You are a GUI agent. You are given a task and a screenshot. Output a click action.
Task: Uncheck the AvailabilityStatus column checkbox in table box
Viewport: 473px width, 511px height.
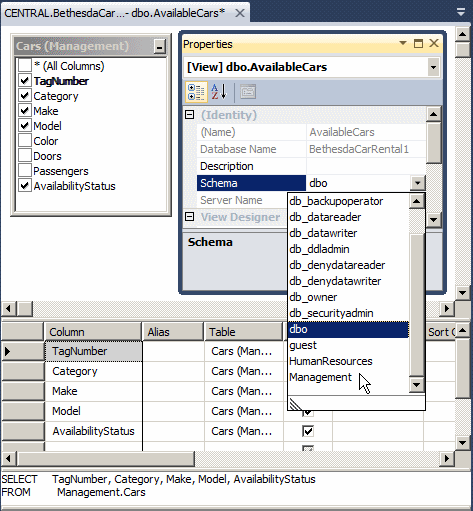(25, 186)
